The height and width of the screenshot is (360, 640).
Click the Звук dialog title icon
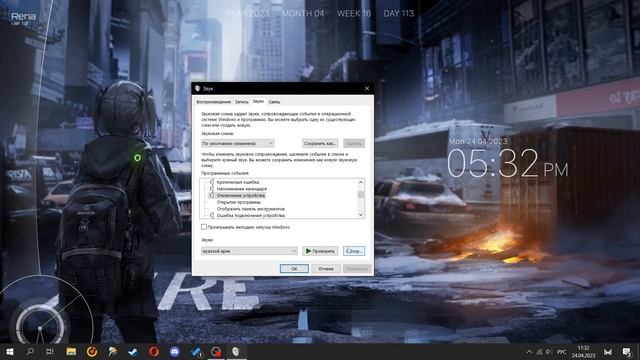pyautogui.click(x=198, y=88)
